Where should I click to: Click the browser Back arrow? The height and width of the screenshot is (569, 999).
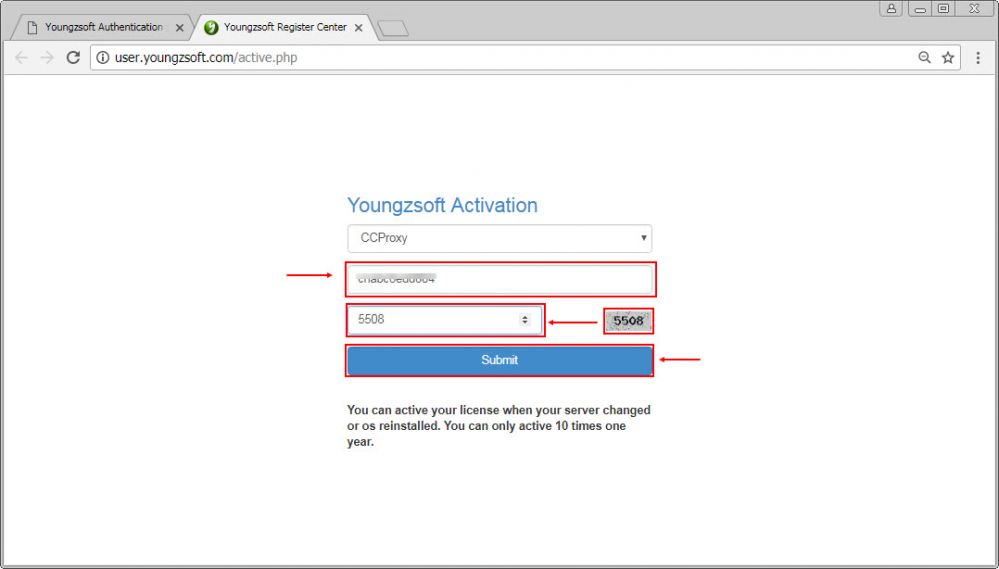(x=21, y=57)
